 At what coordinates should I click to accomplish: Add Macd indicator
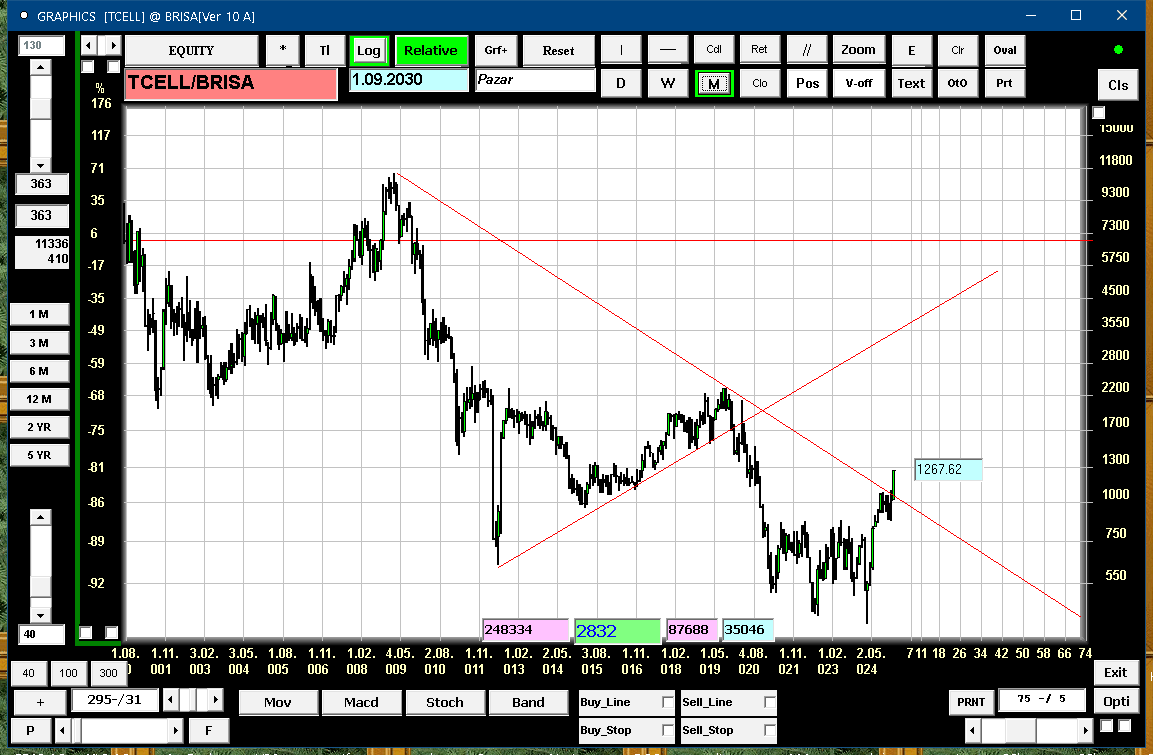(x=361, y=702)
